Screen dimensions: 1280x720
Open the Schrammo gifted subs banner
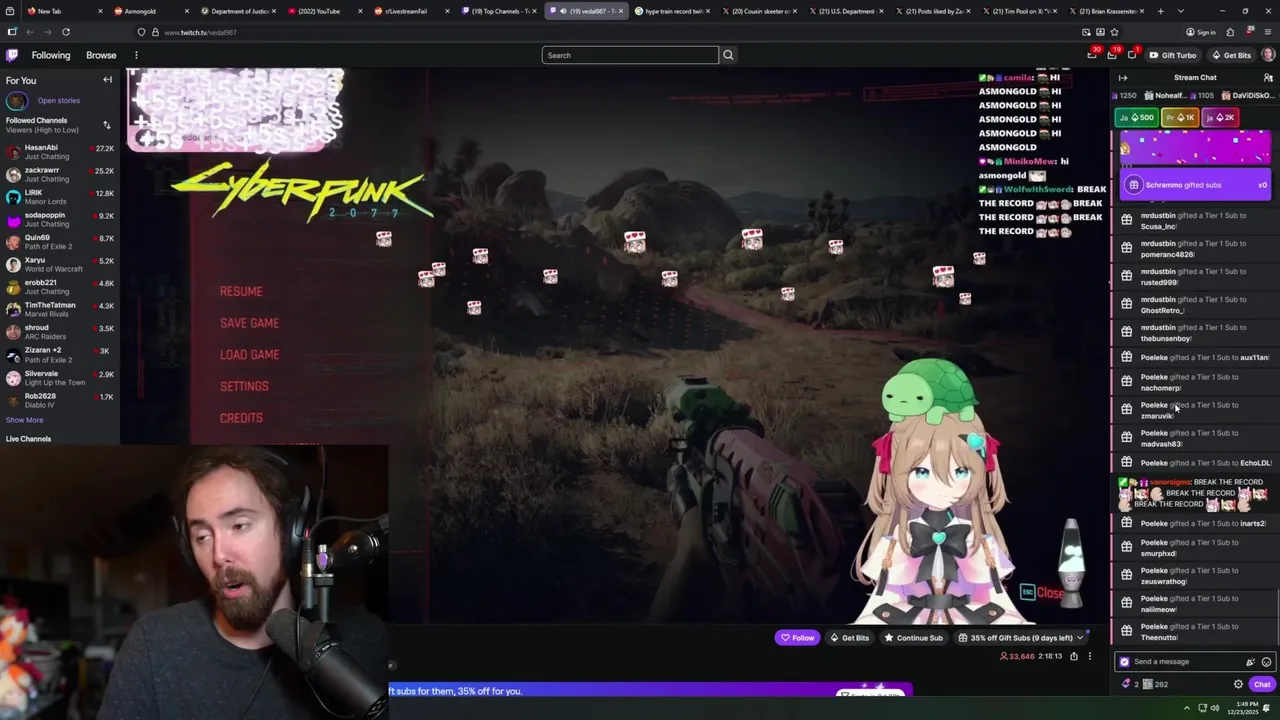click(x=1195, y=185)
